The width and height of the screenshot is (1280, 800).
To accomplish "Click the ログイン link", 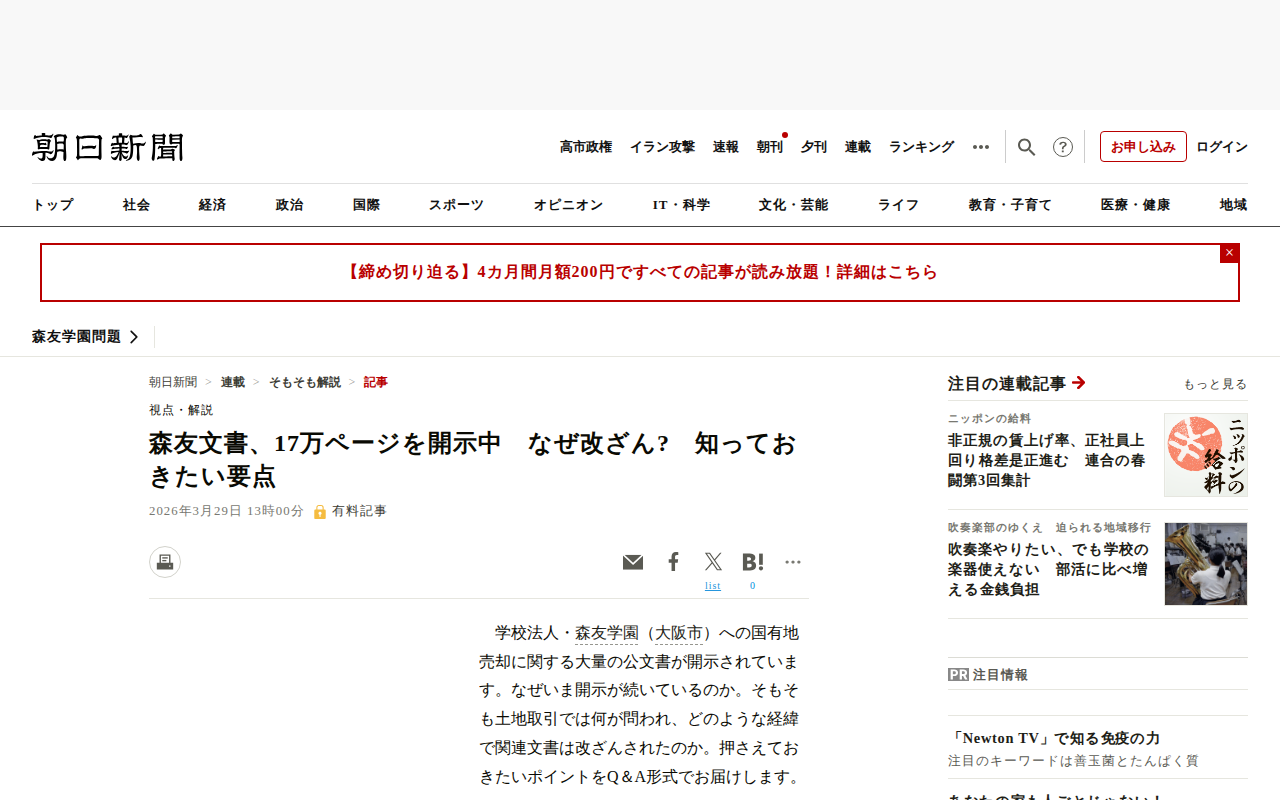I will 1222,147.
